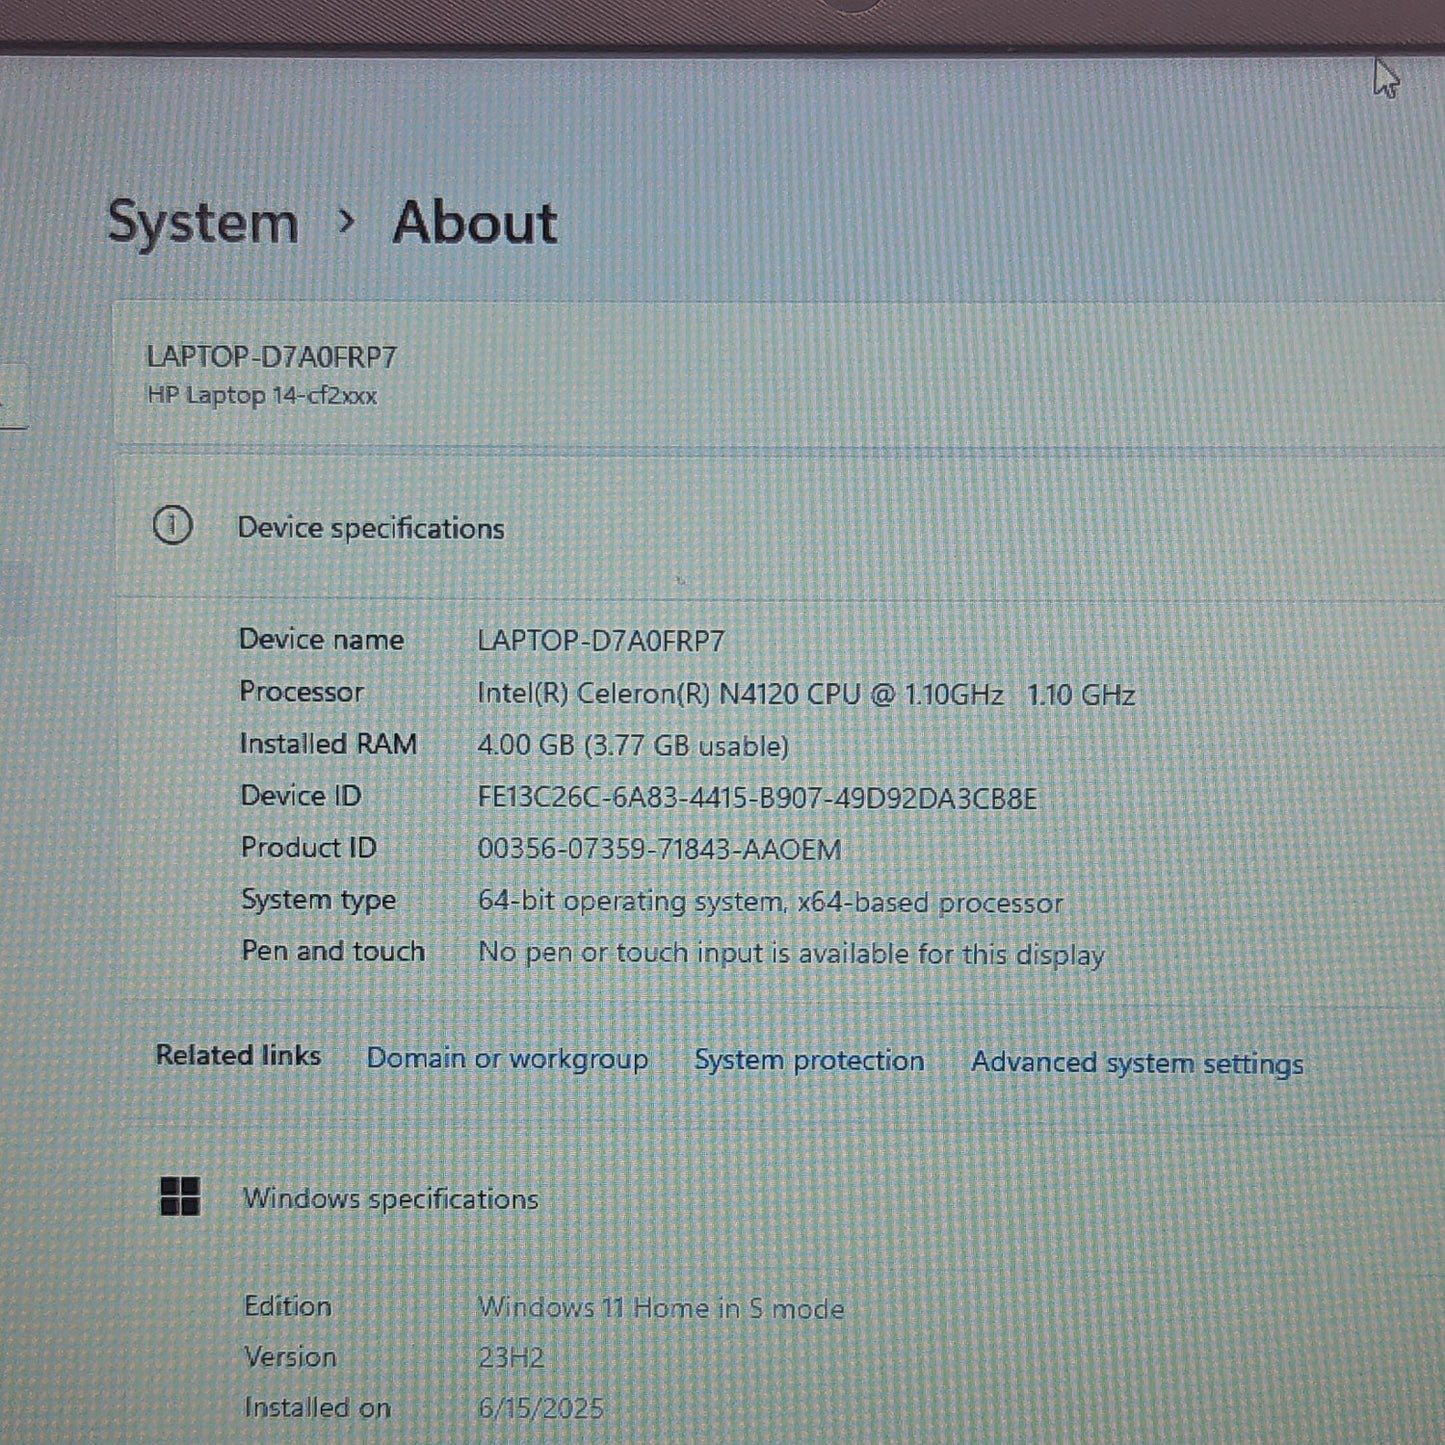This screenshot has height=1445, width=1445.
Task: Click the Device name label
Action: tap(321, 640)
